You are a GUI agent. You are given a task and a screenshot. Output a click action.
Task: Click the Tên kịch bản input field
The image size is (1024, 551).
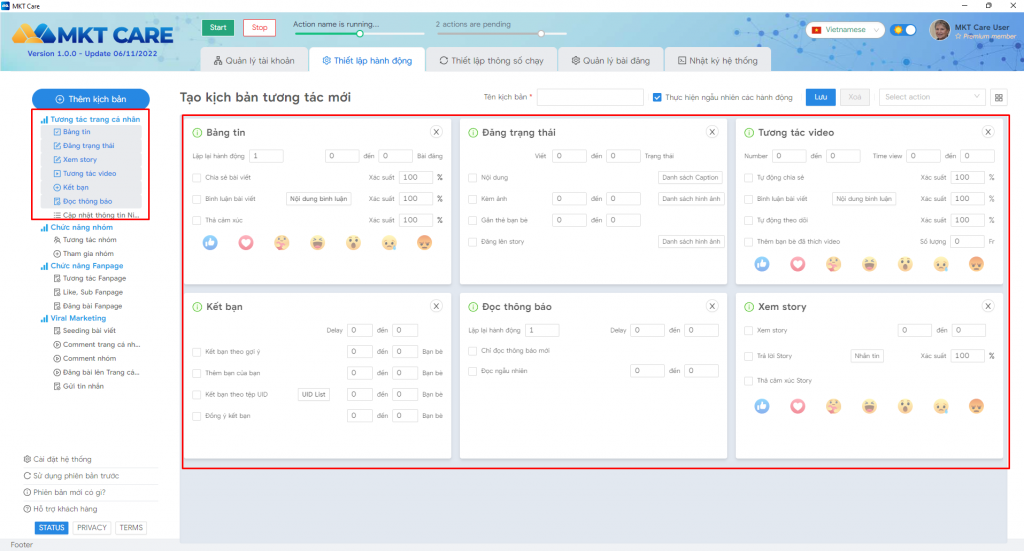click(590, 98)
